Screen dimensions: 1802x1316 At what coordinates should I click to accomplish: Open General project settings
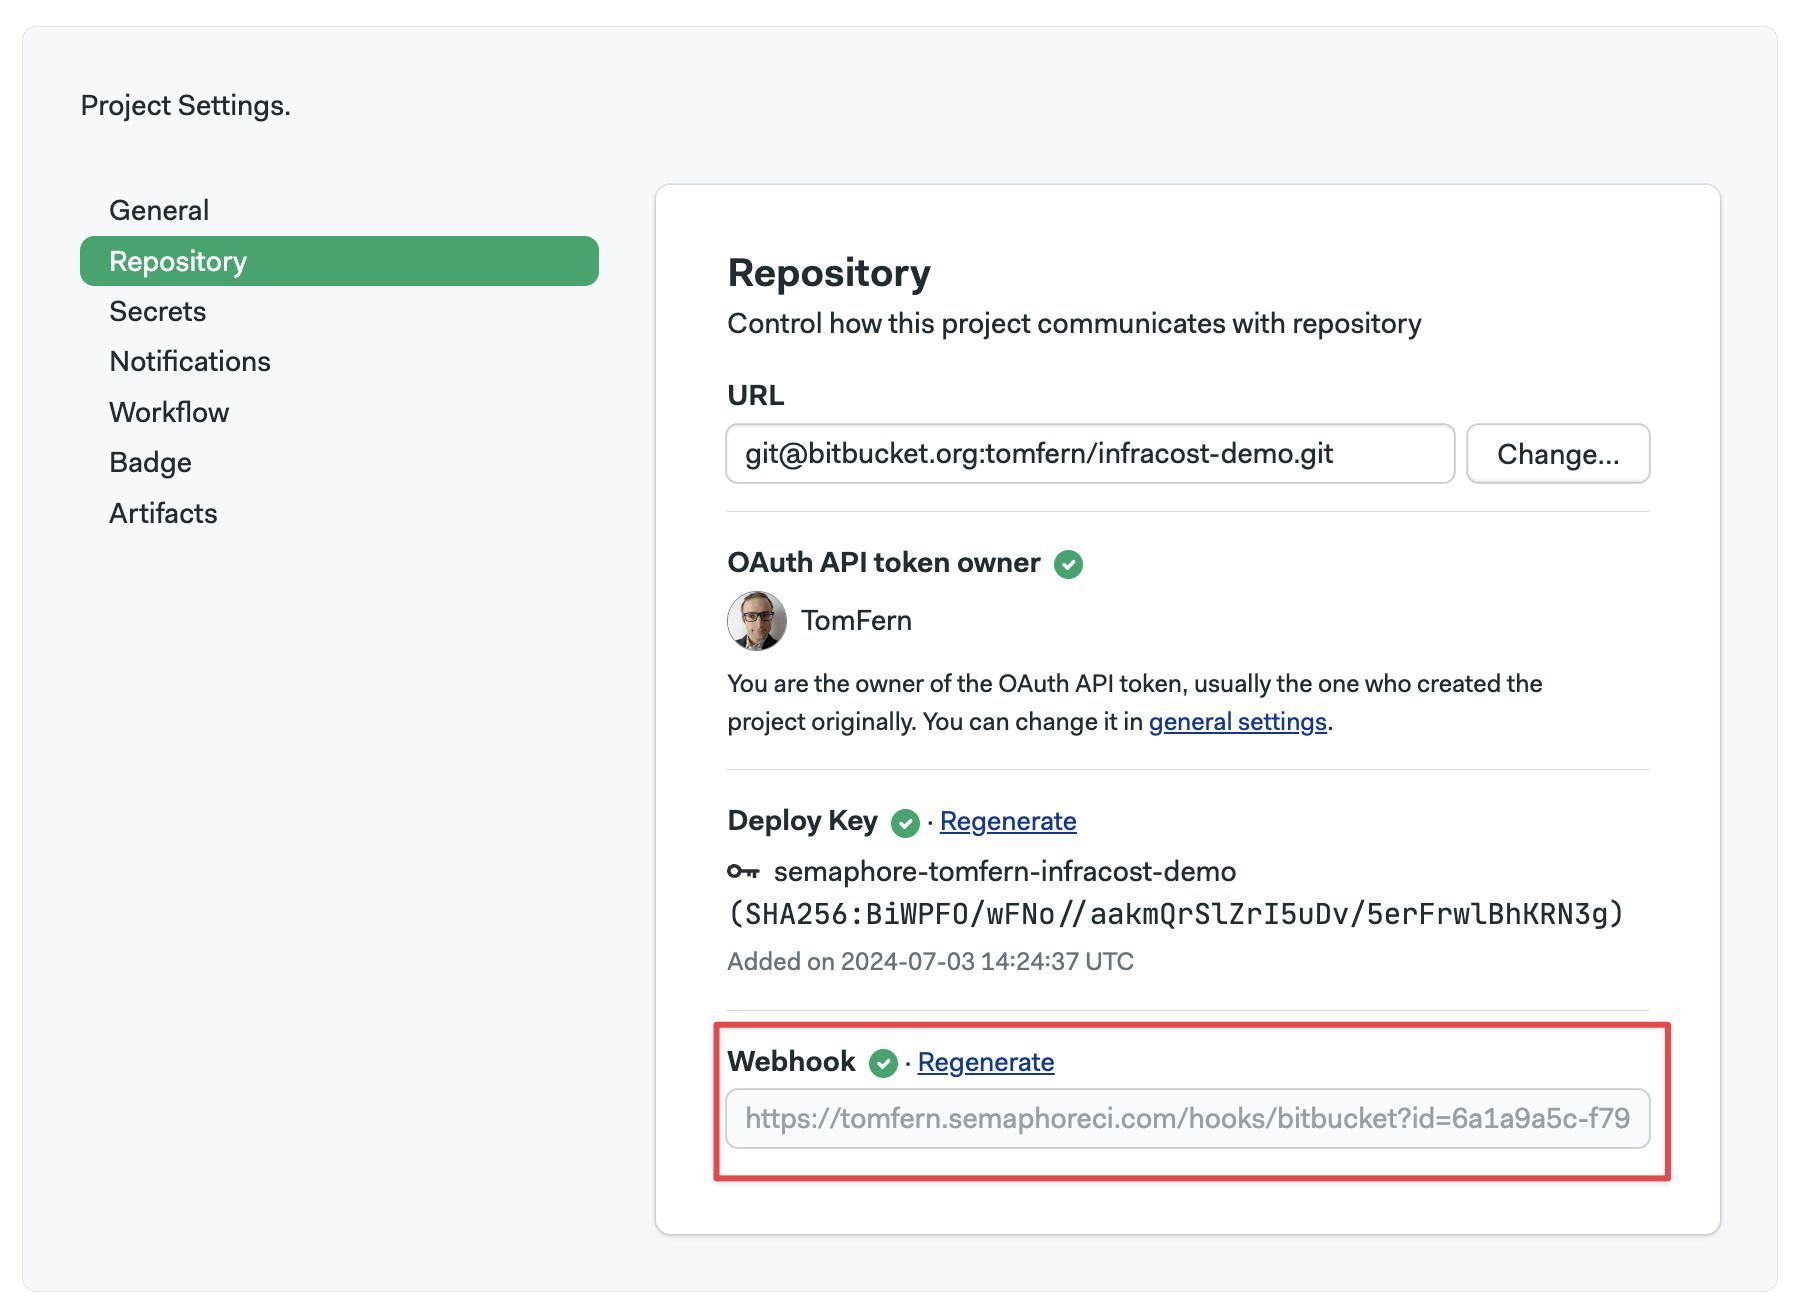click(159, 210)
